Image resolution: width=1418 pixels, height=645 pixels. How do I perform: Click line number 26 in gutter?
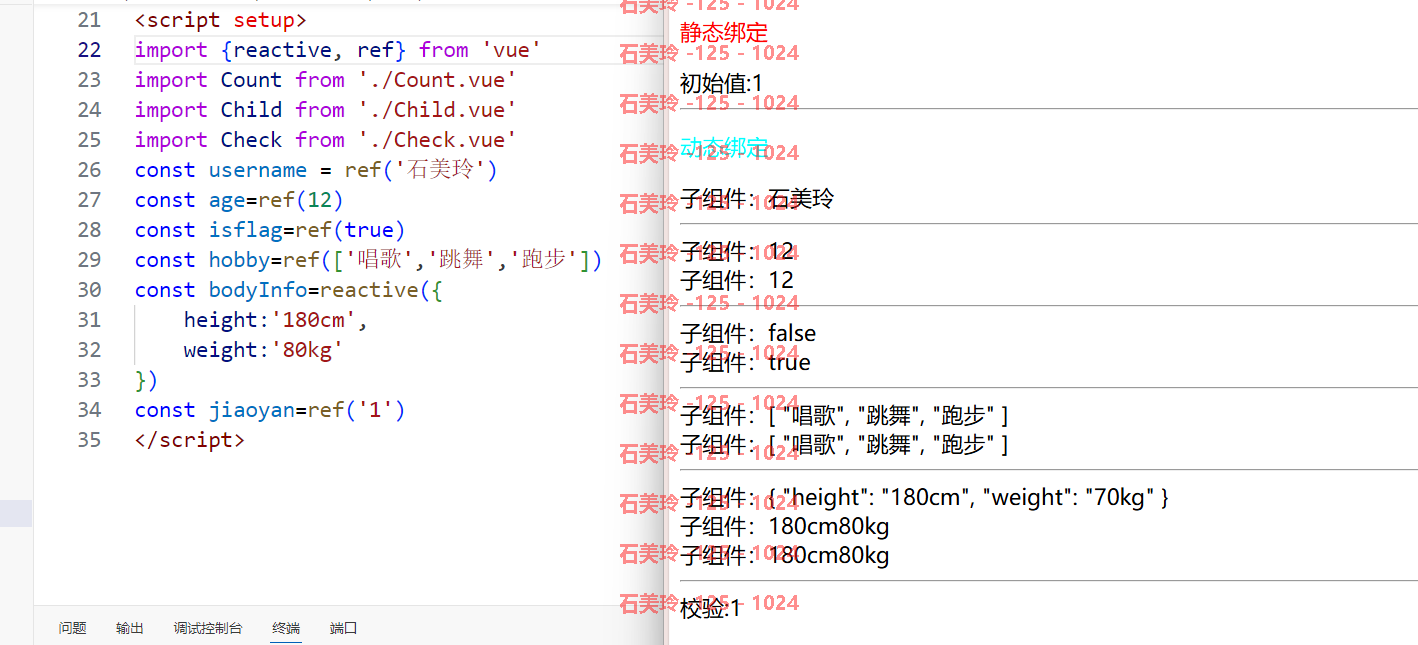coord(89,170)
